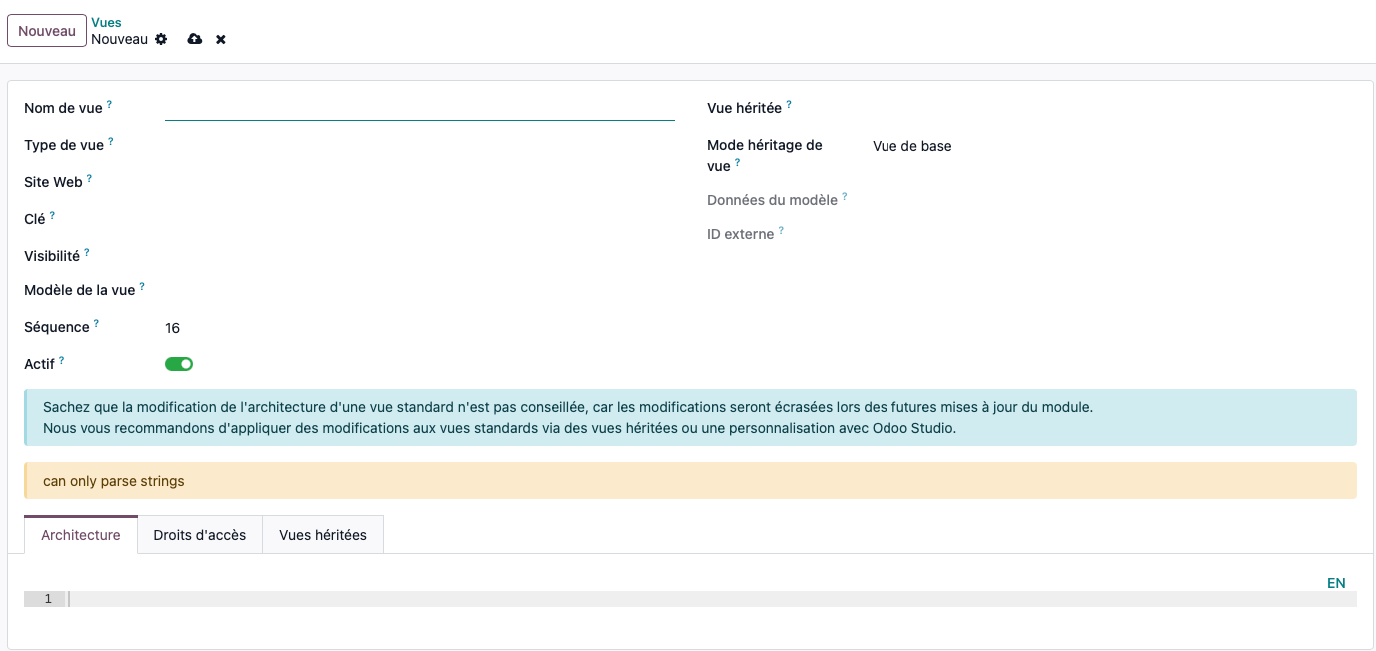Click the gear actions icon

point(161,39)
